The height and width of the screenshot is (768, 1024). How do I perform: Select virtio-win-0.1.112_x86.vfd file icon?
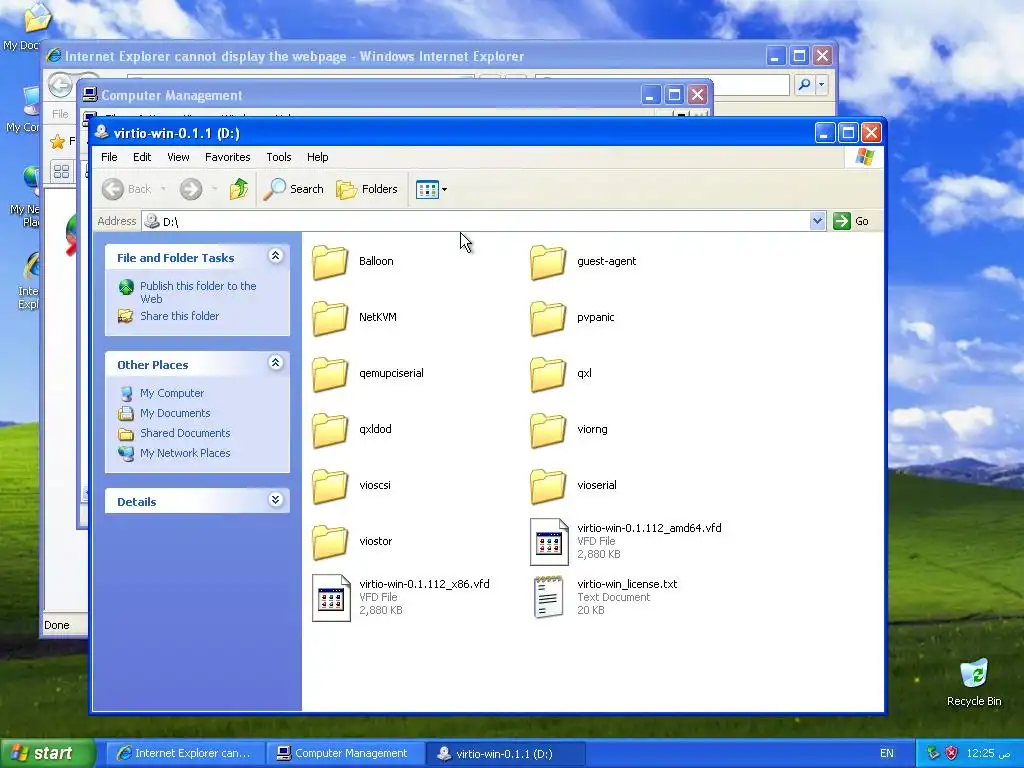(331, 598)
